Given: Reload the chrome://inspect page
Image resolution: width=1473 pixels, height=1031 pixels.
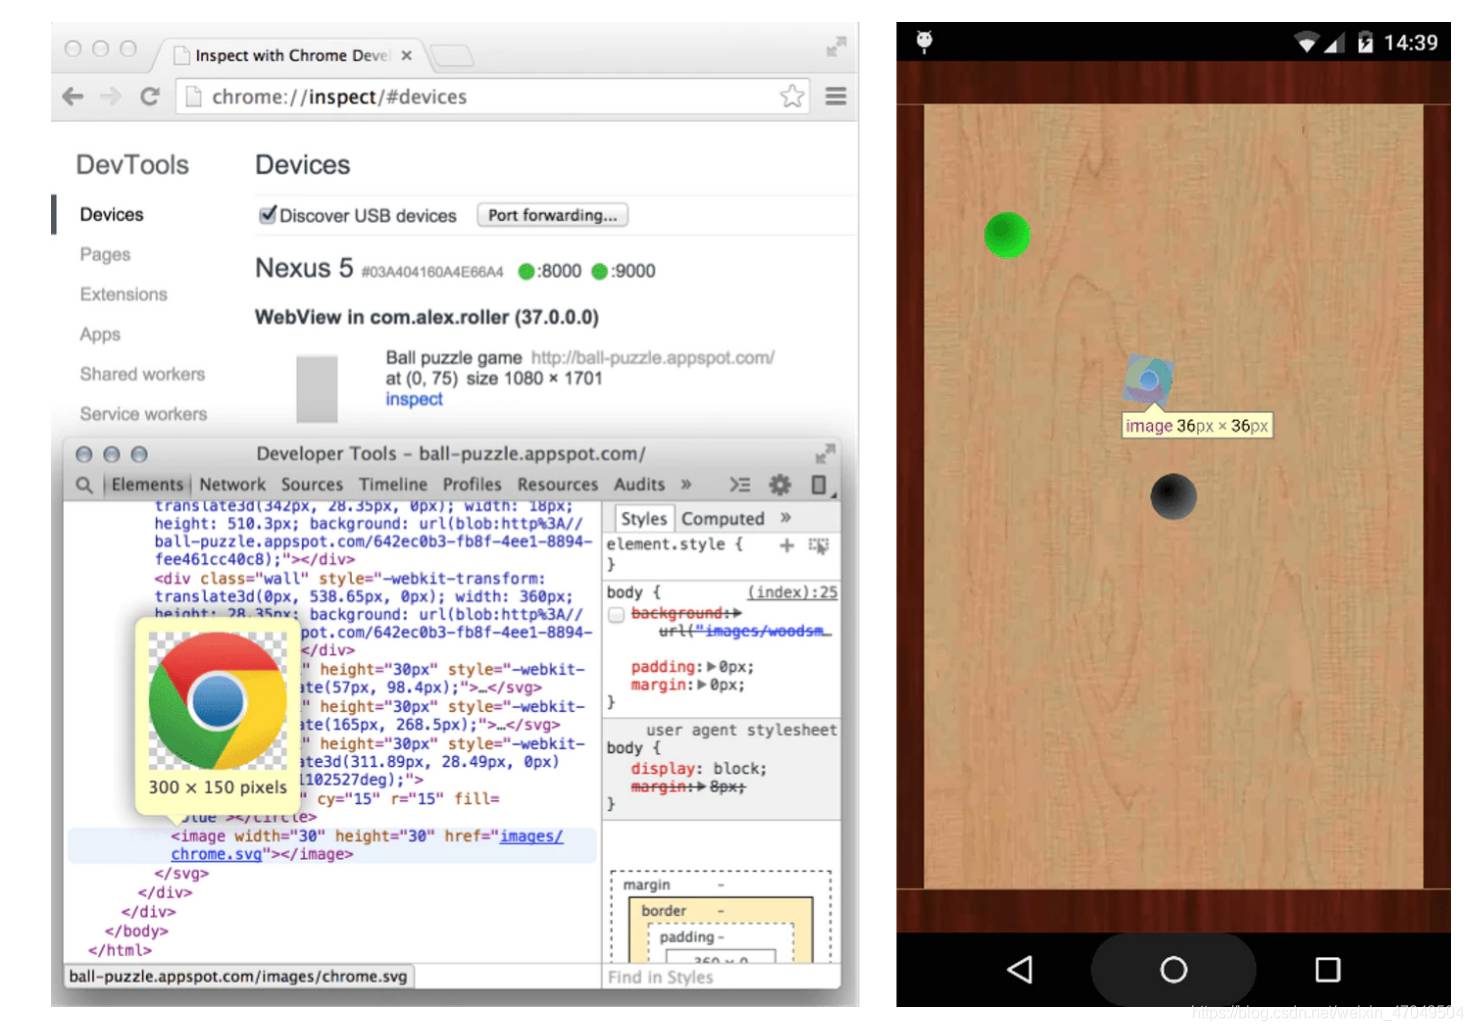Looking at the screenshot, I should (x=150, y=97).
